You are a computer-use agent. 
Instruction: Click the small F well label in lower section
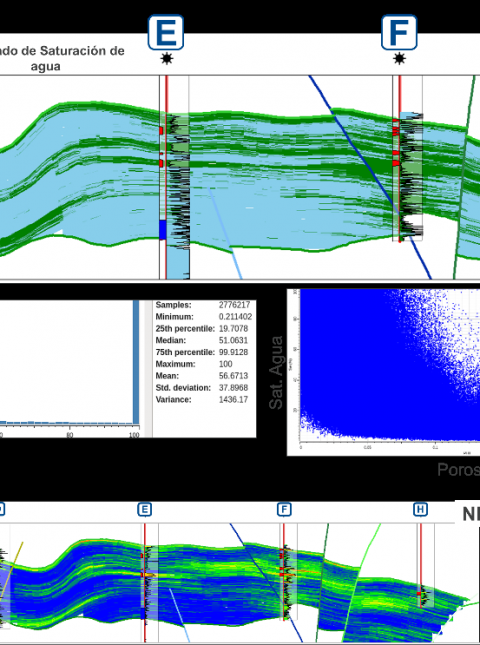(x=284, y=510)
